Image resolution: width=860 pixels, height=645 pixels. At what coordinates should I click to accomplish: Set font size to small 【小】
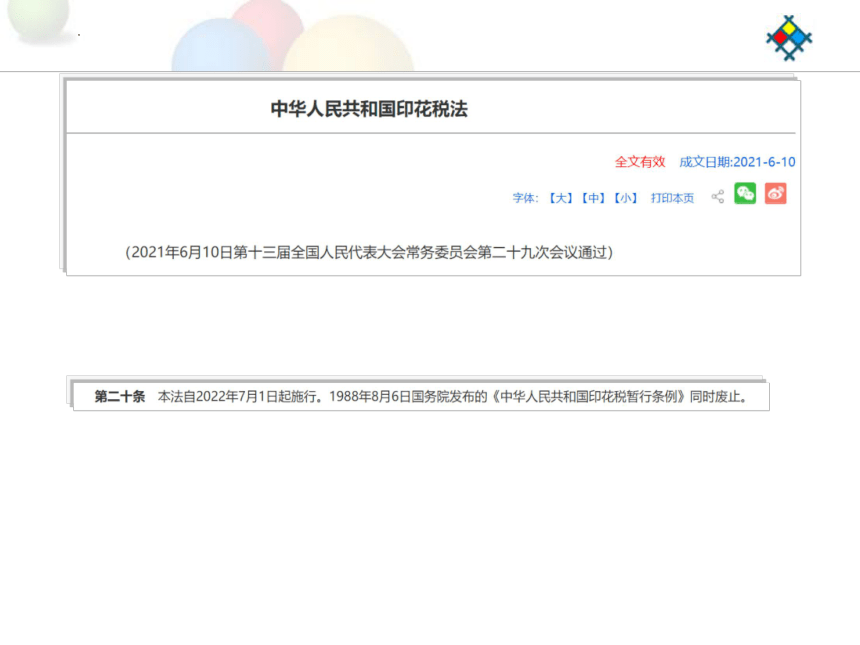(x=625, y=198)
